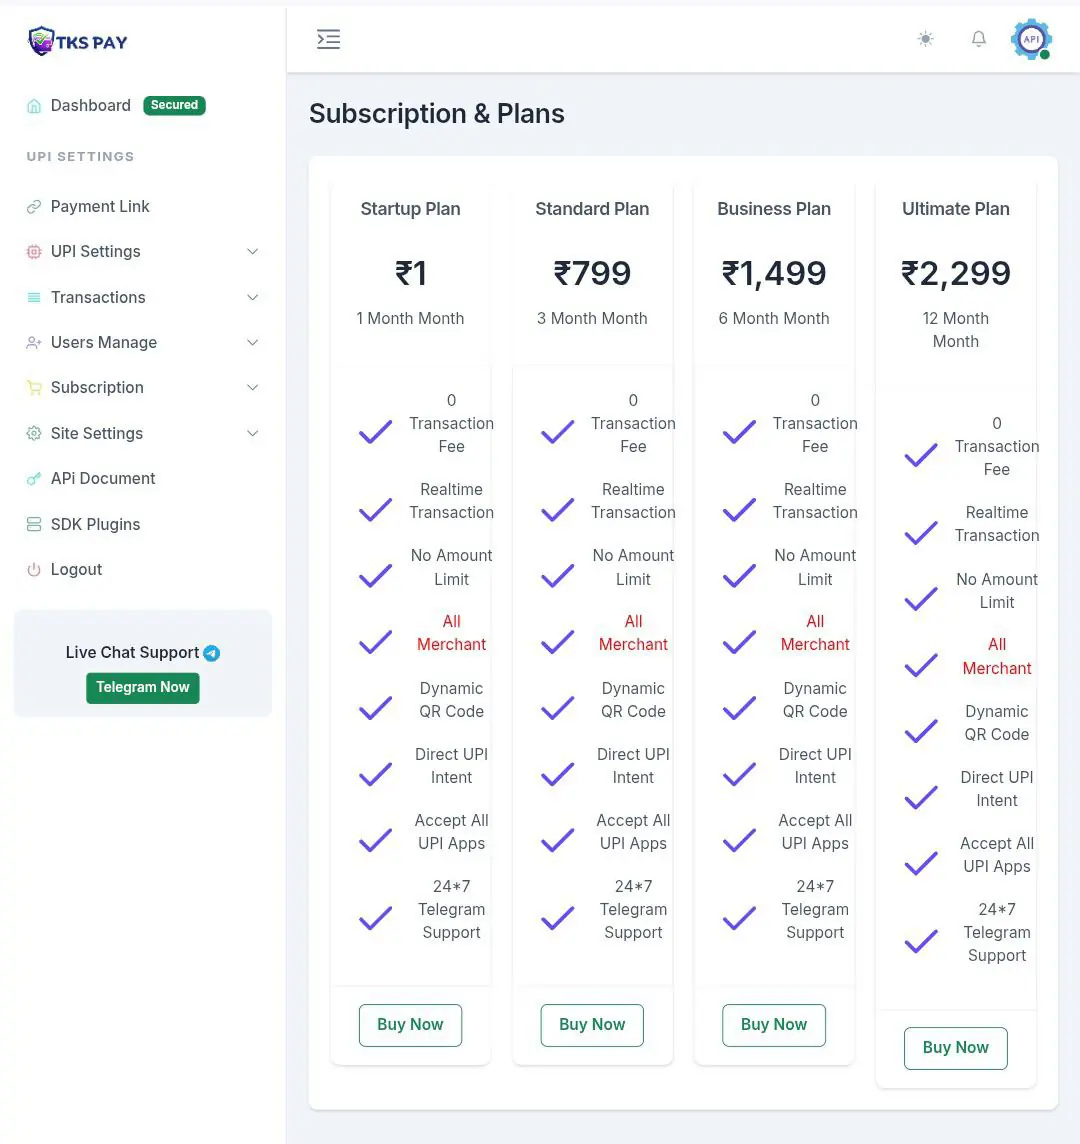Click the SDK Plugins server icon

tap(34, 525)
